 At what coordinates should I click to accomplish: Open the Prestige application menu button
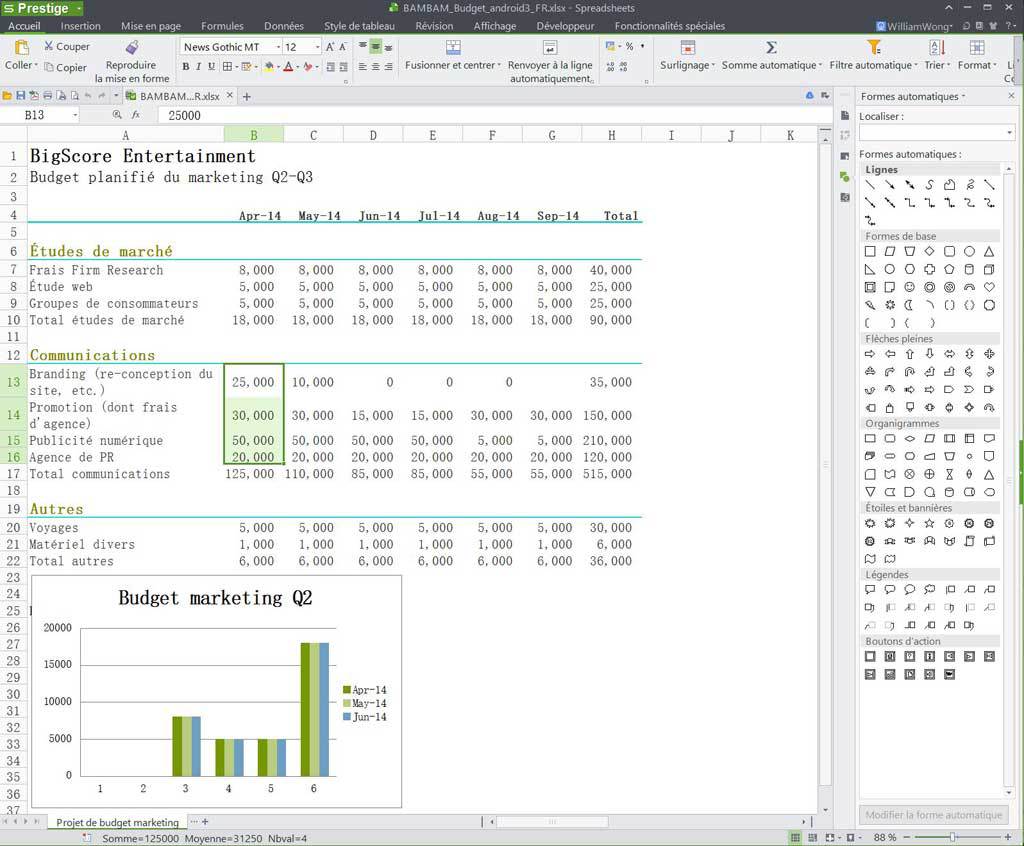[42, 8]
